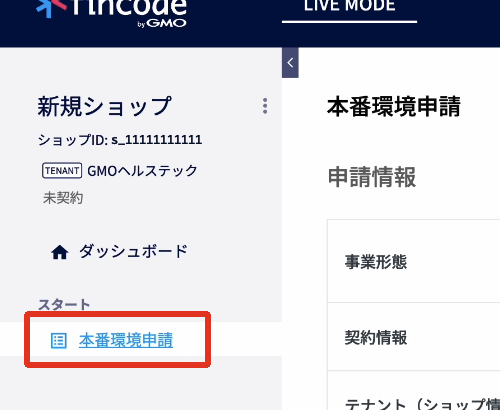This screenshot has height=410, width=500.
Task: Open the 契約情報 section row
Action: click(x=414, y=337)
